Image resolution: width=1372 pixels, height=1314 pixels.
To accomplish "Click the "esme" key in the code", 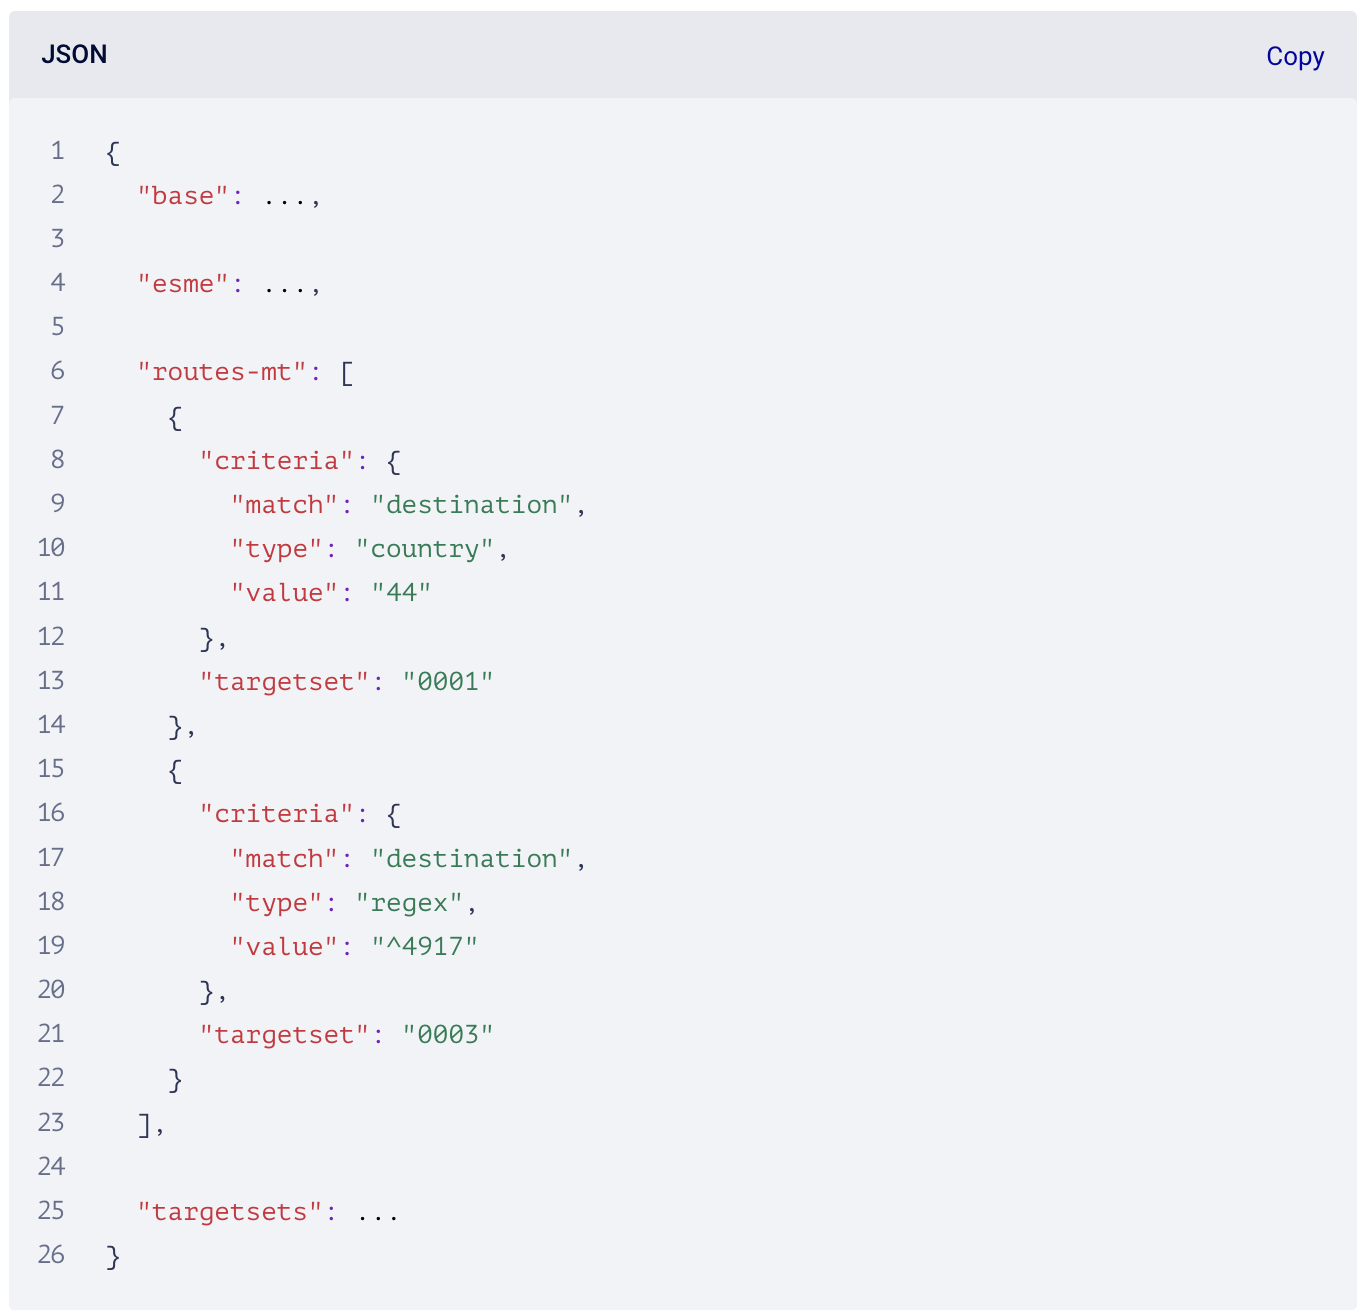I will click(x=184, y=284).
